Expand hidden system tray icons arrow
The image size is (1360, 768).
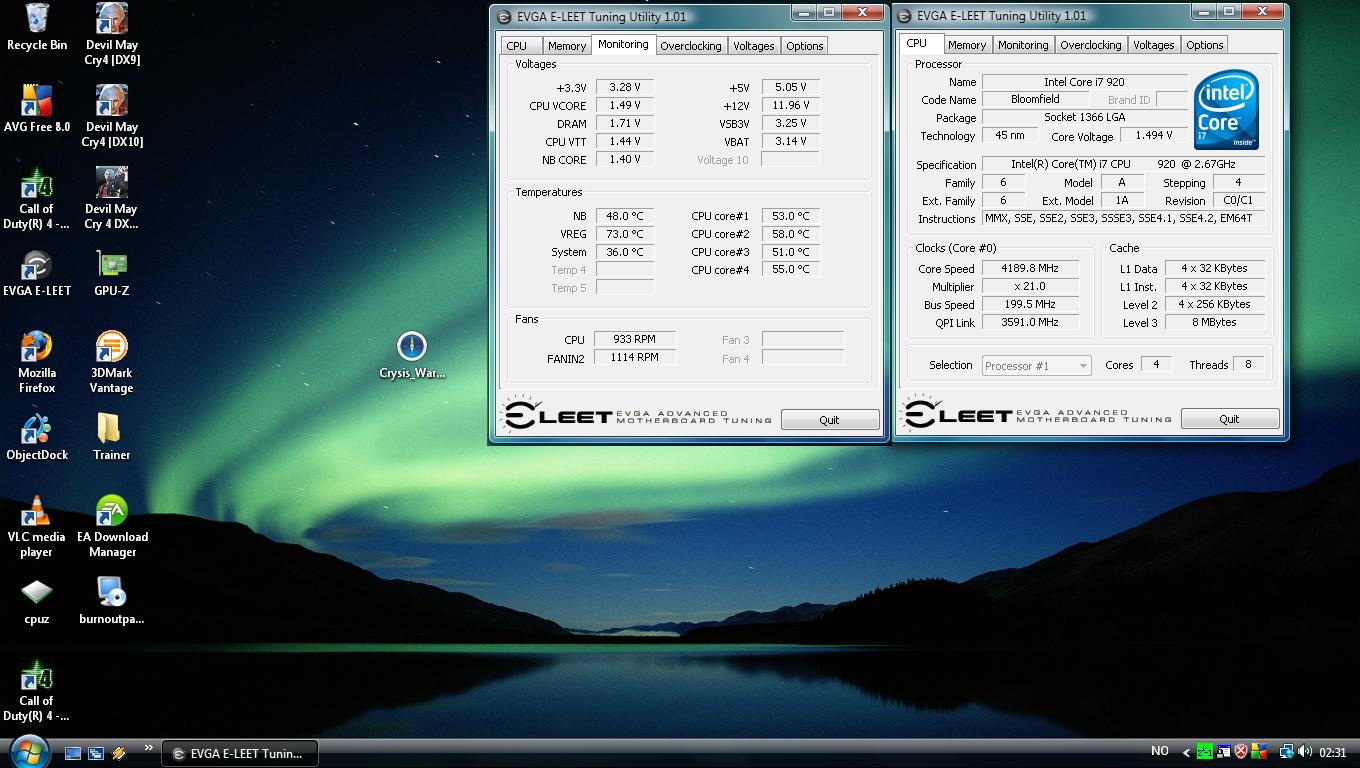click(x=1186, y=752)
